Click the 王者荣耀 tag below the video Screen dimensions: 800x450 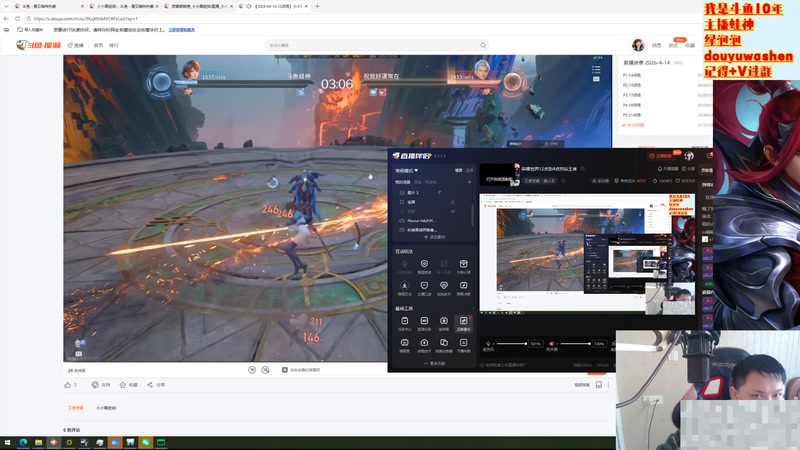point(76,408)
